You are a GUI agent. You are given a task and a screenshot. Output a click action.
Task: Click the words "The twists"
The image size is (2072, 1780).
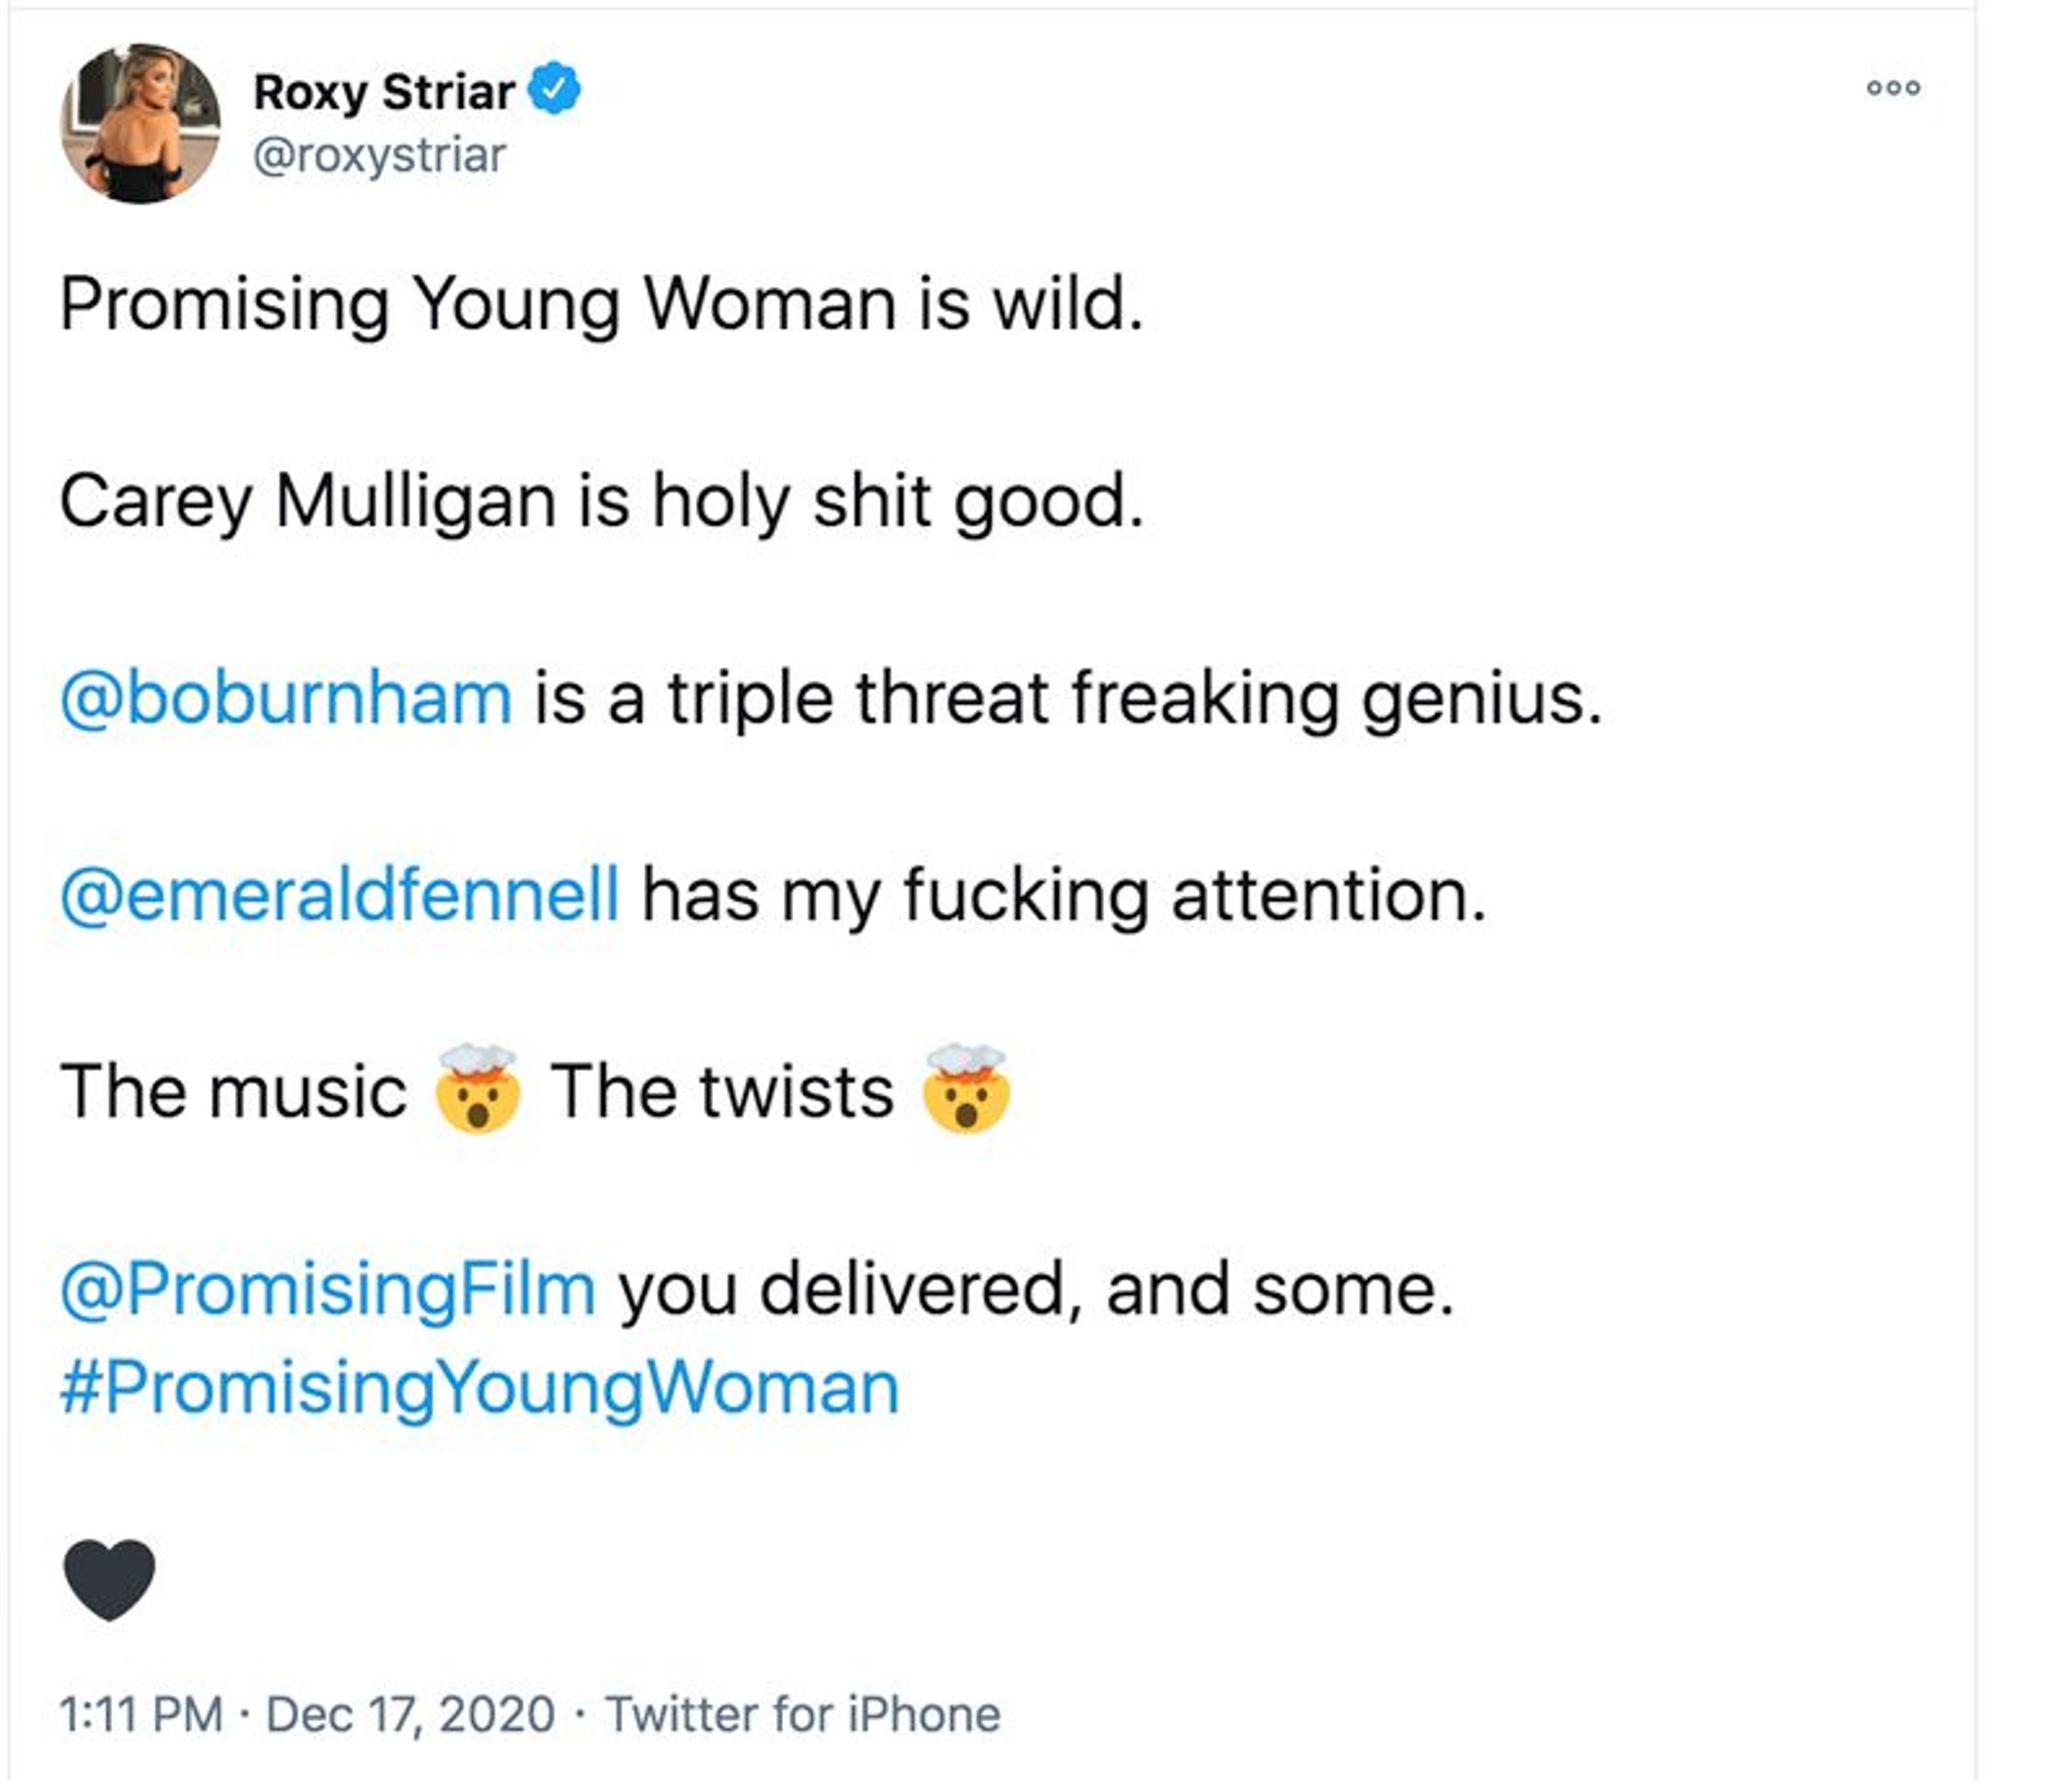(722, 1091)
